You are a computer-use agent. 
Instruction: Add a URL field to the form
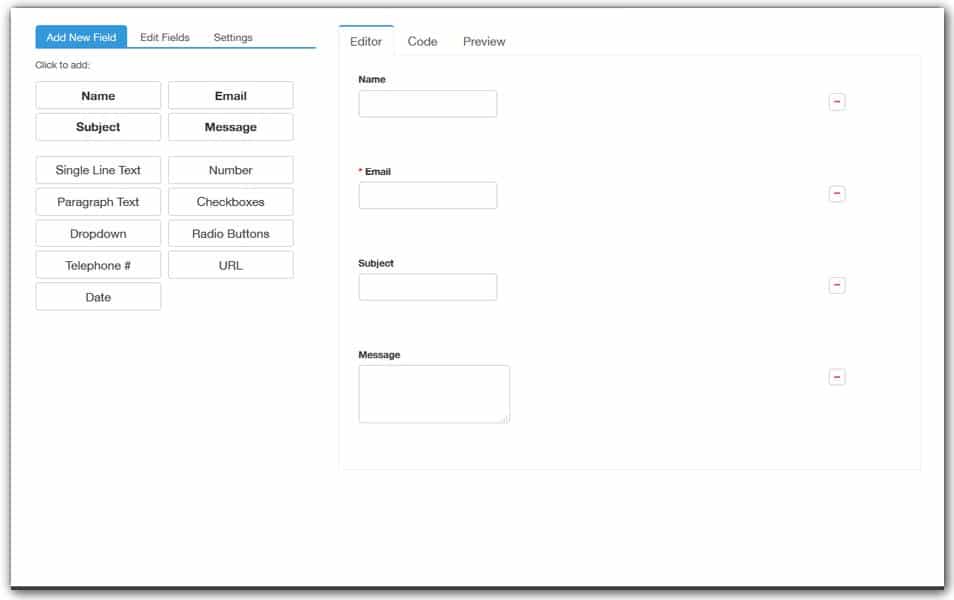(231, 264)
